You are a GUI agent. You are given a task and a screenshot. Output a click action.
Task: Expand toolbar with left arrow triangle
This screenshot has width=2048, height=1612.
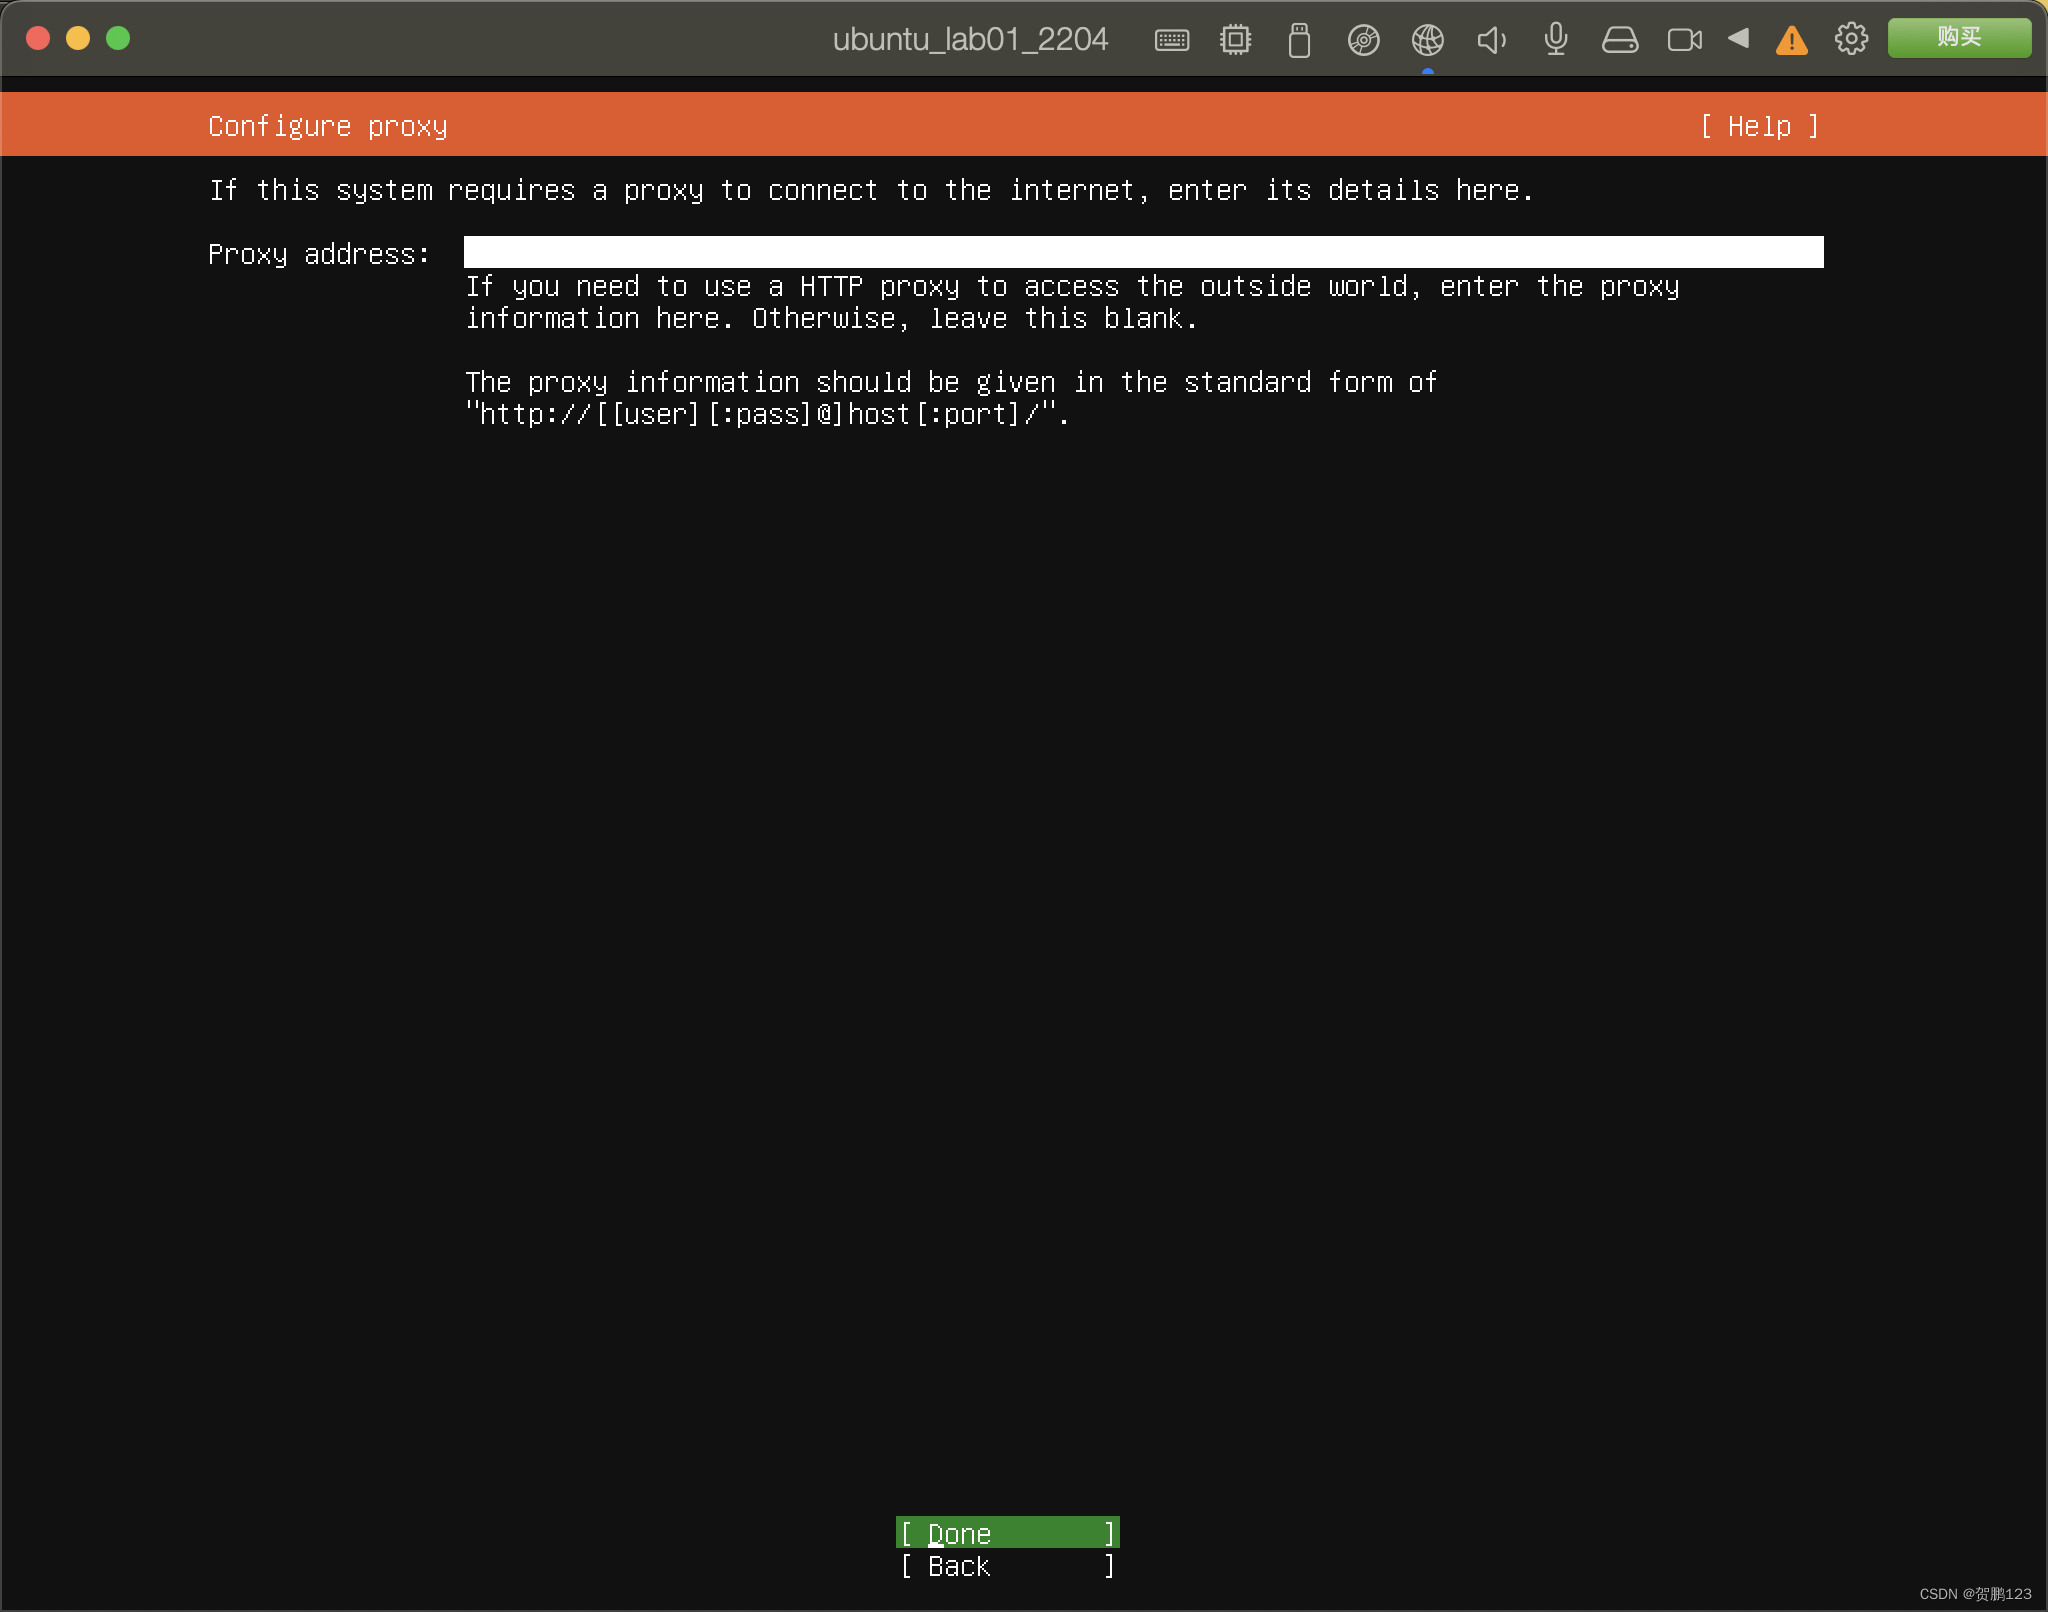pos(1739,38)
